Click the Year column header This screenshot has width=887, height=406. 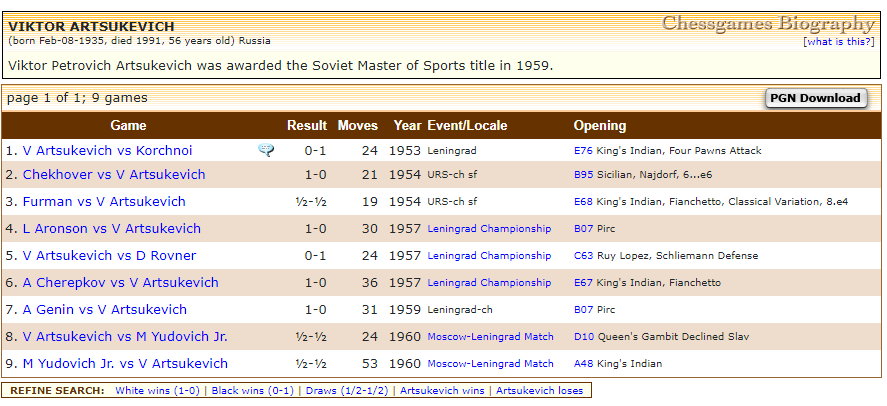pos(408,126)
